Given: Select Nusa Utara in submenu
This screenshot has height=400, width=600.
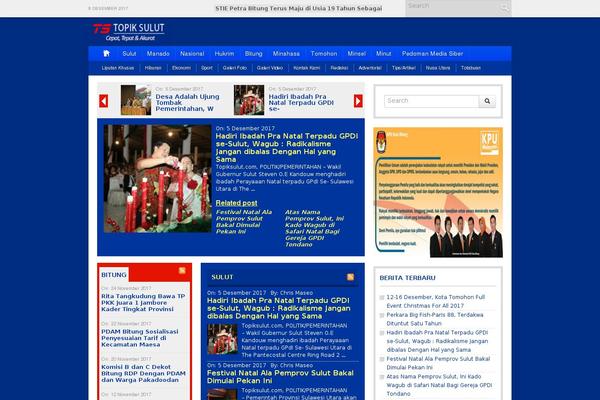Looking at the screenshot, I should coord(438,68).
